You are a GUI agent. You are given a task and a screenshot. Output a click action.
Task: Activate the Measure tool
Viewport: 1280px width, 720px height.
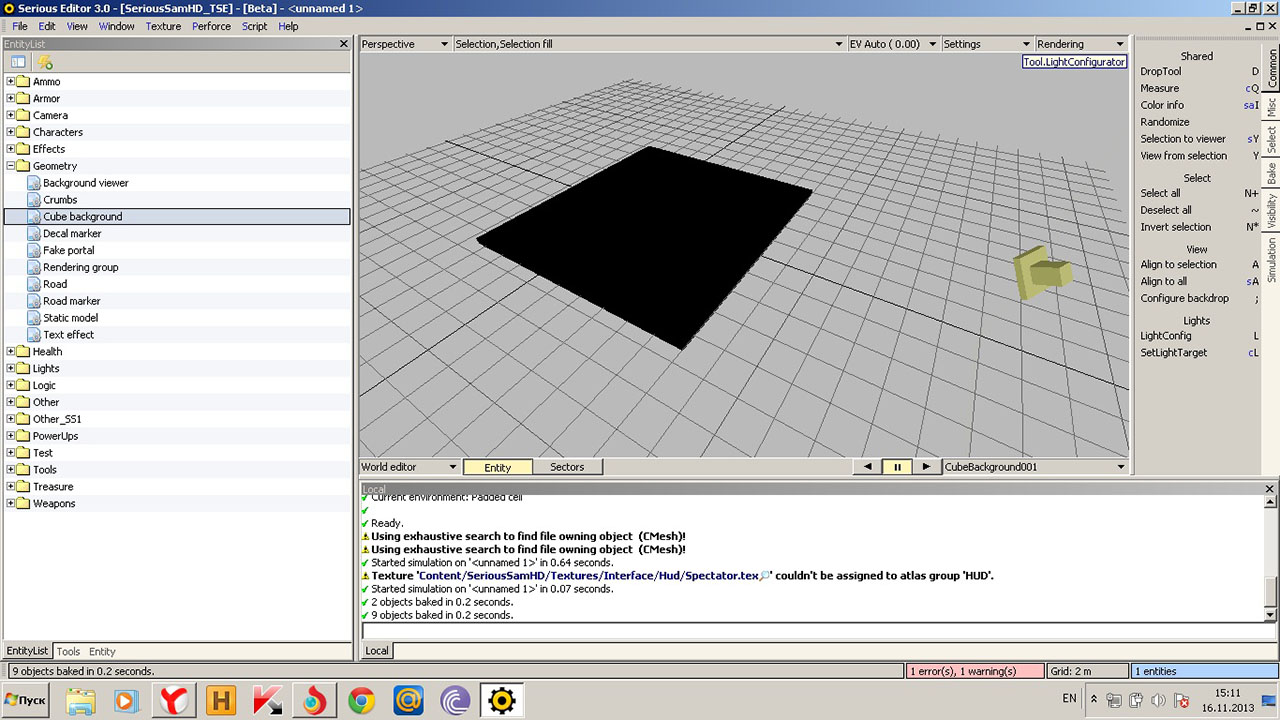click(1159, 88)
